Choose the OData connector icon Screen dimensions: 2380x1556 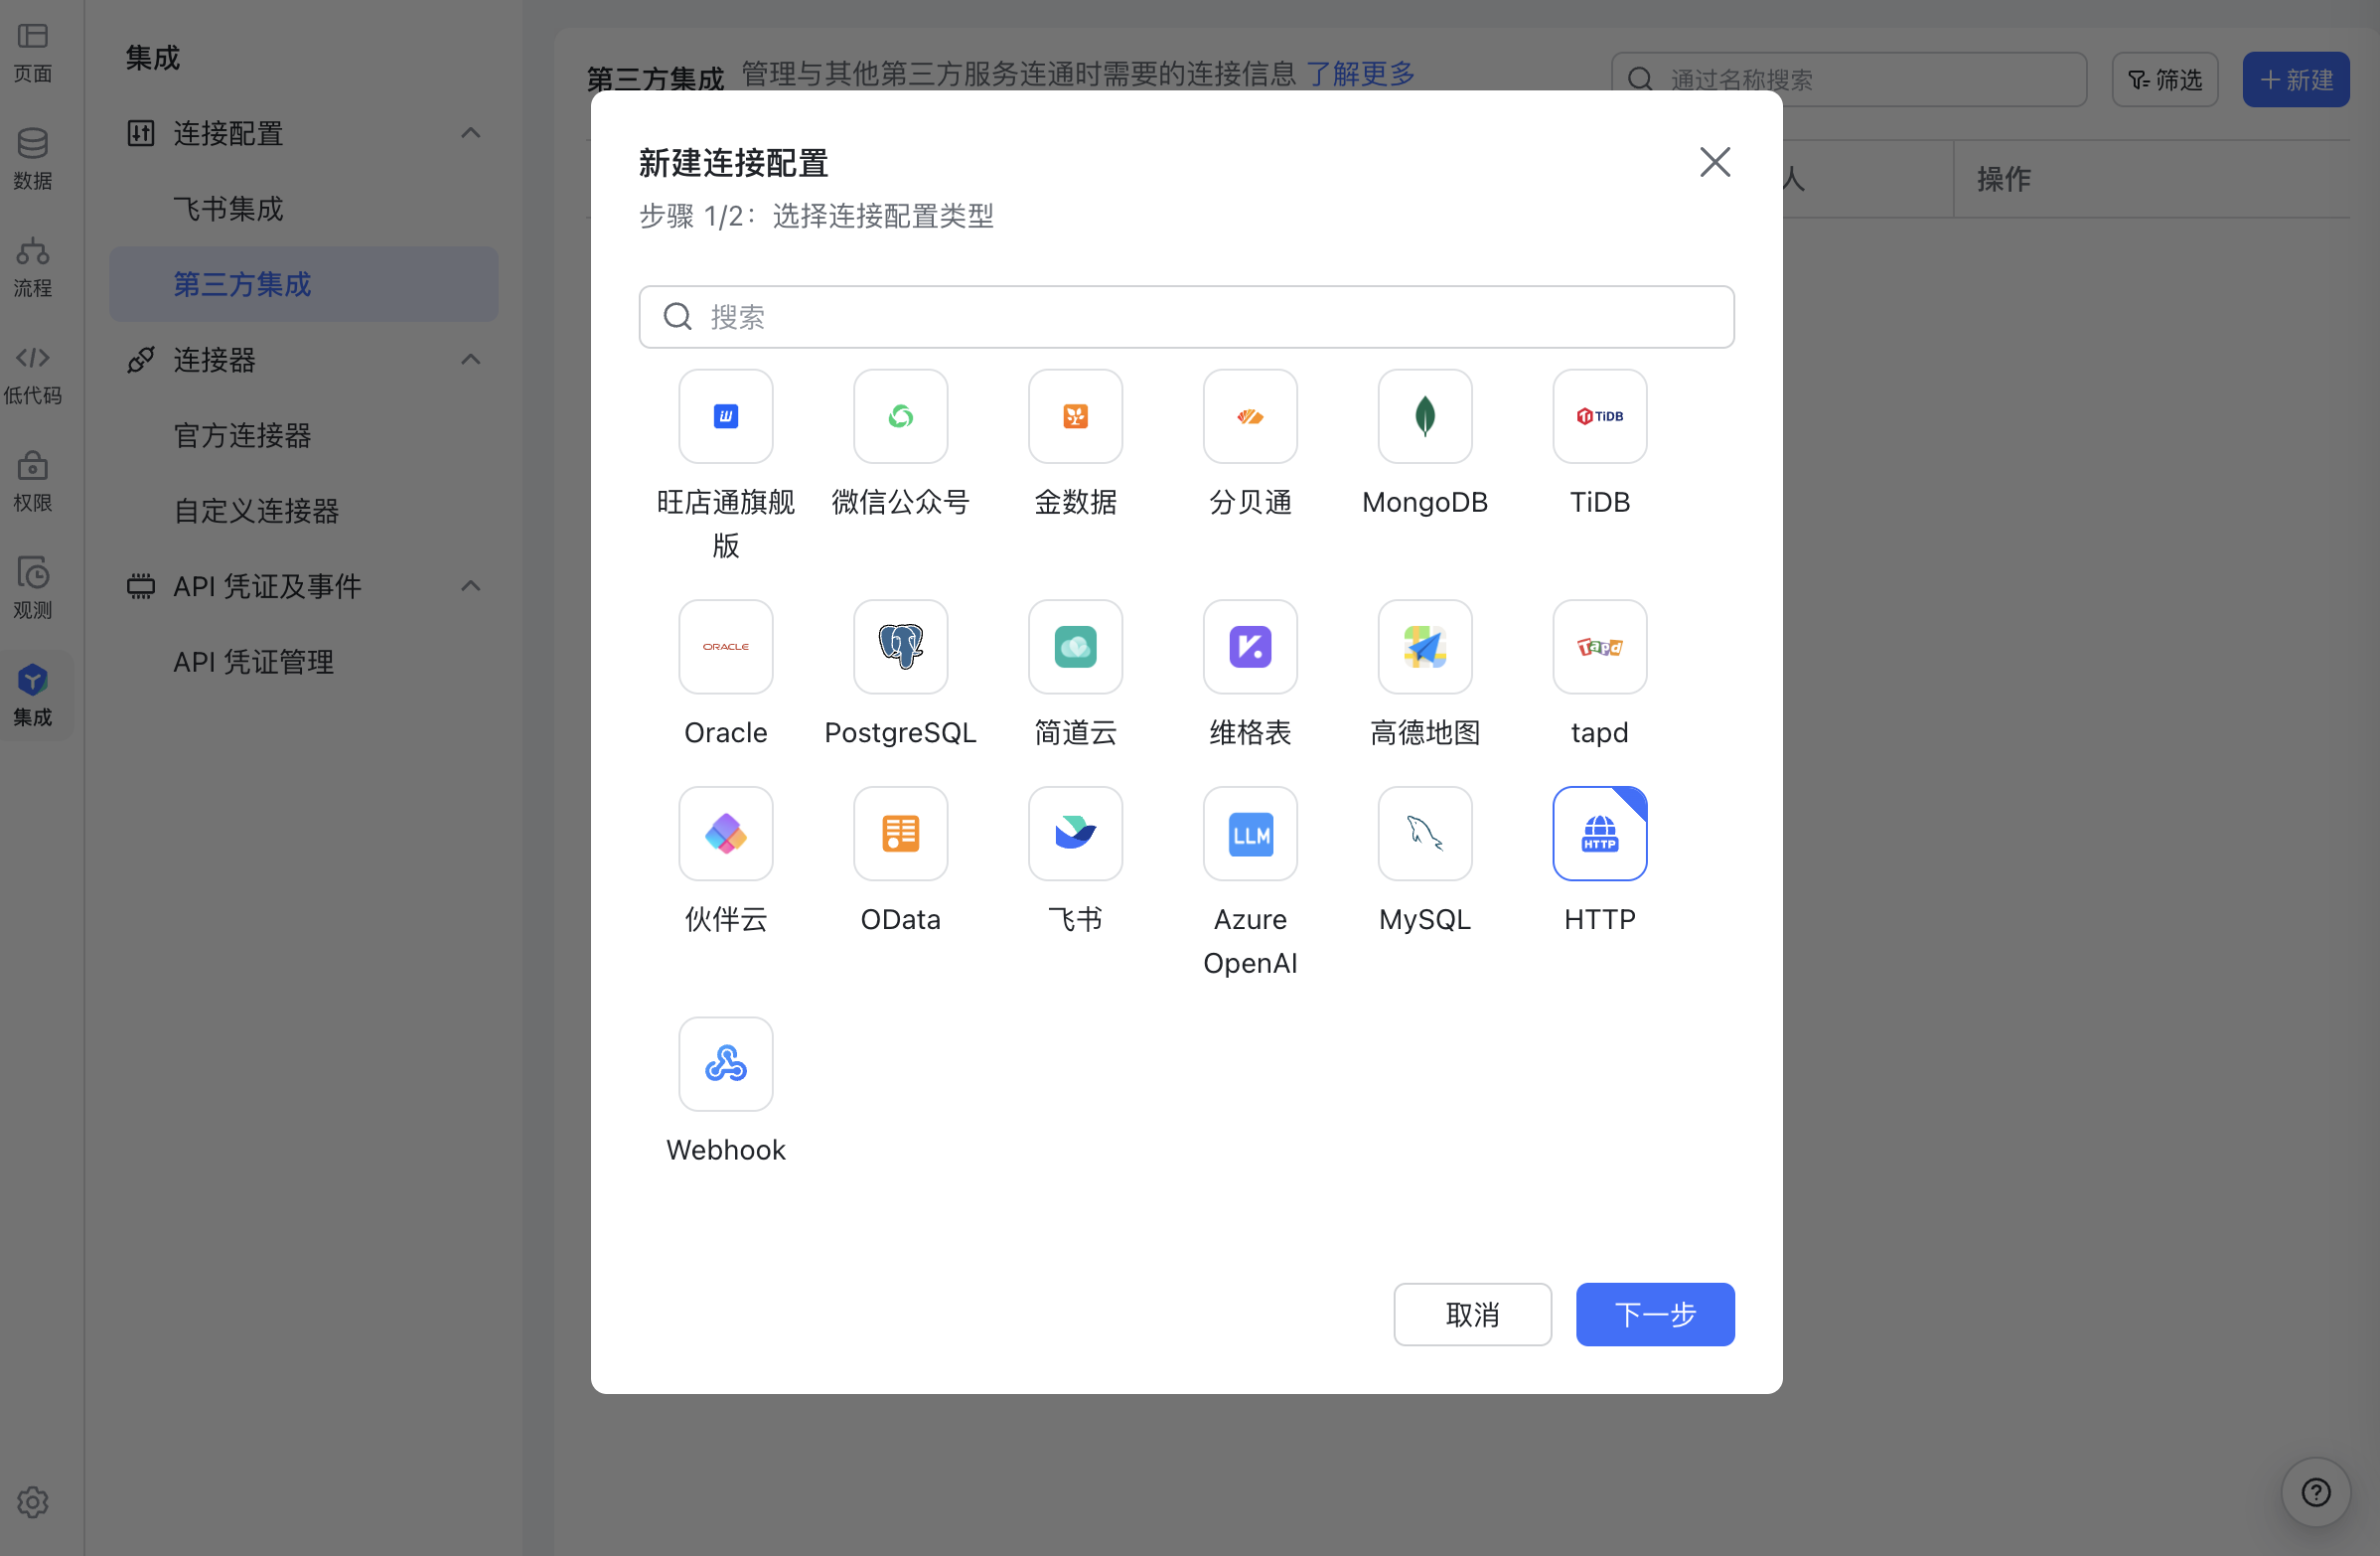(x=900, y=834)
